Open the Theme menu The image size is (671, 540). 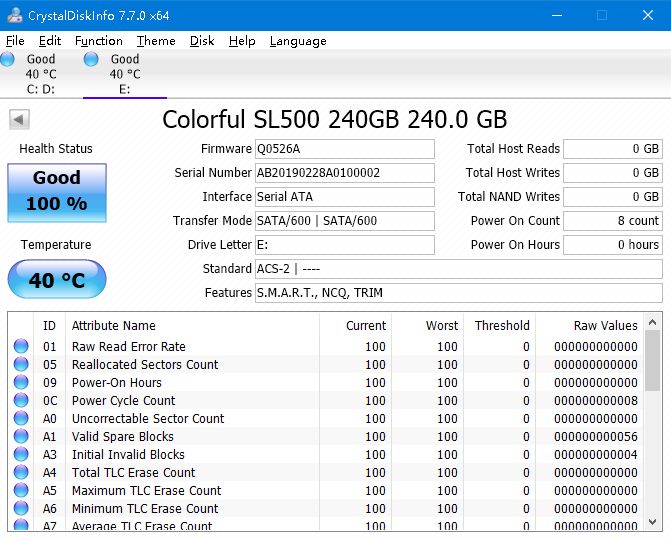(156, 41)
